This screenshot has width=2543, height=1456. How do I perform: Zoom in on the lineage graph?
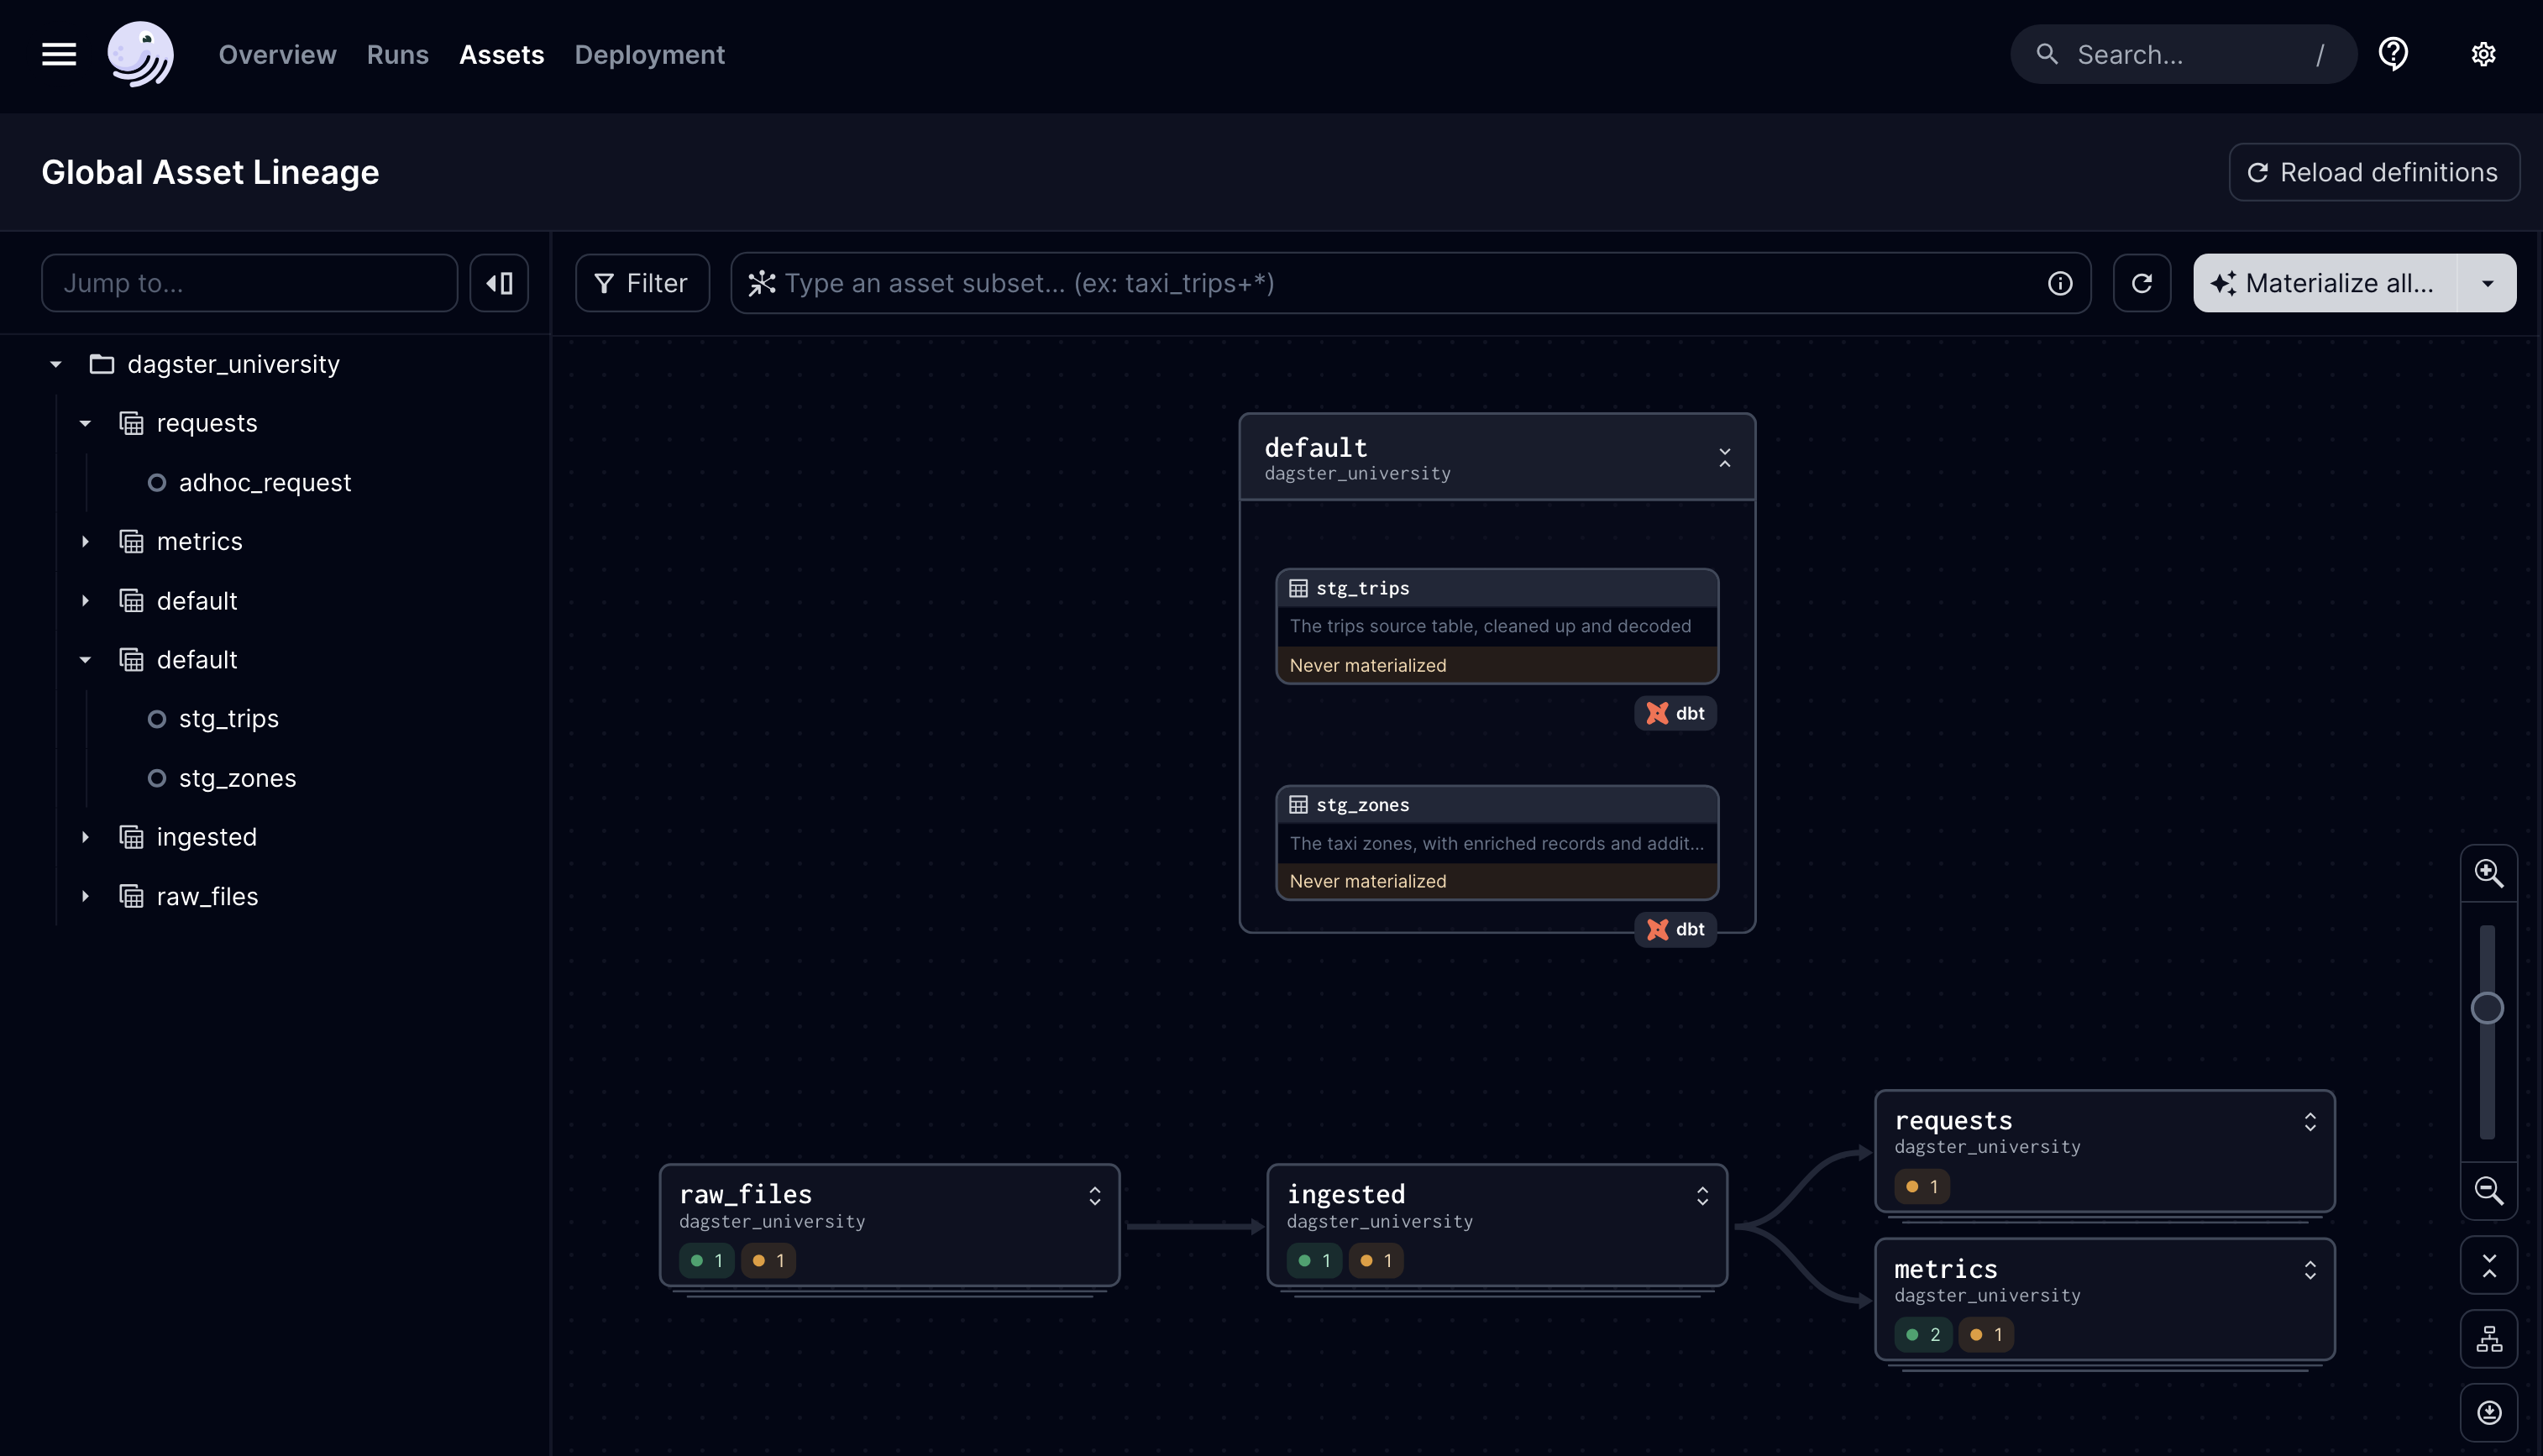[x=2488, y=873]
